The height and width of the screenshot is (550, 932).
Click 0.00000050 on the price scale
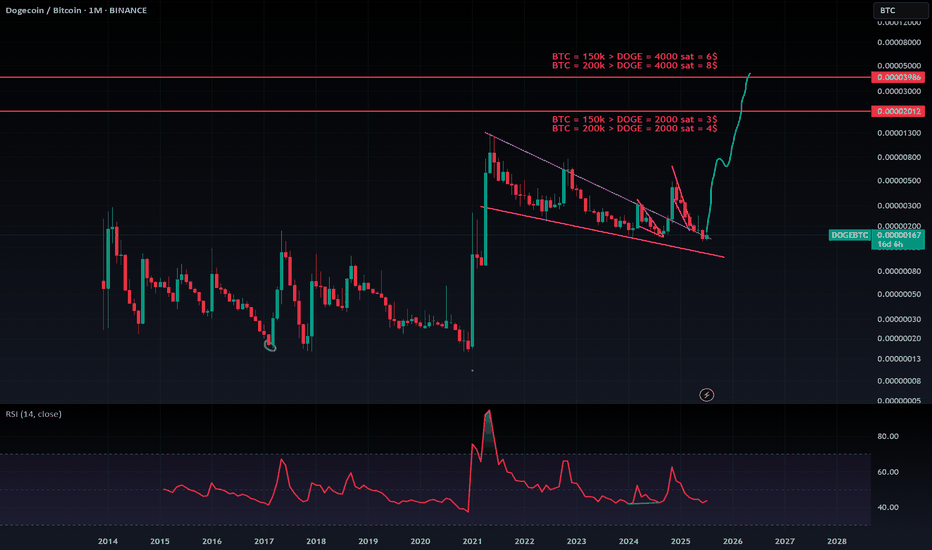pos(899,294)
